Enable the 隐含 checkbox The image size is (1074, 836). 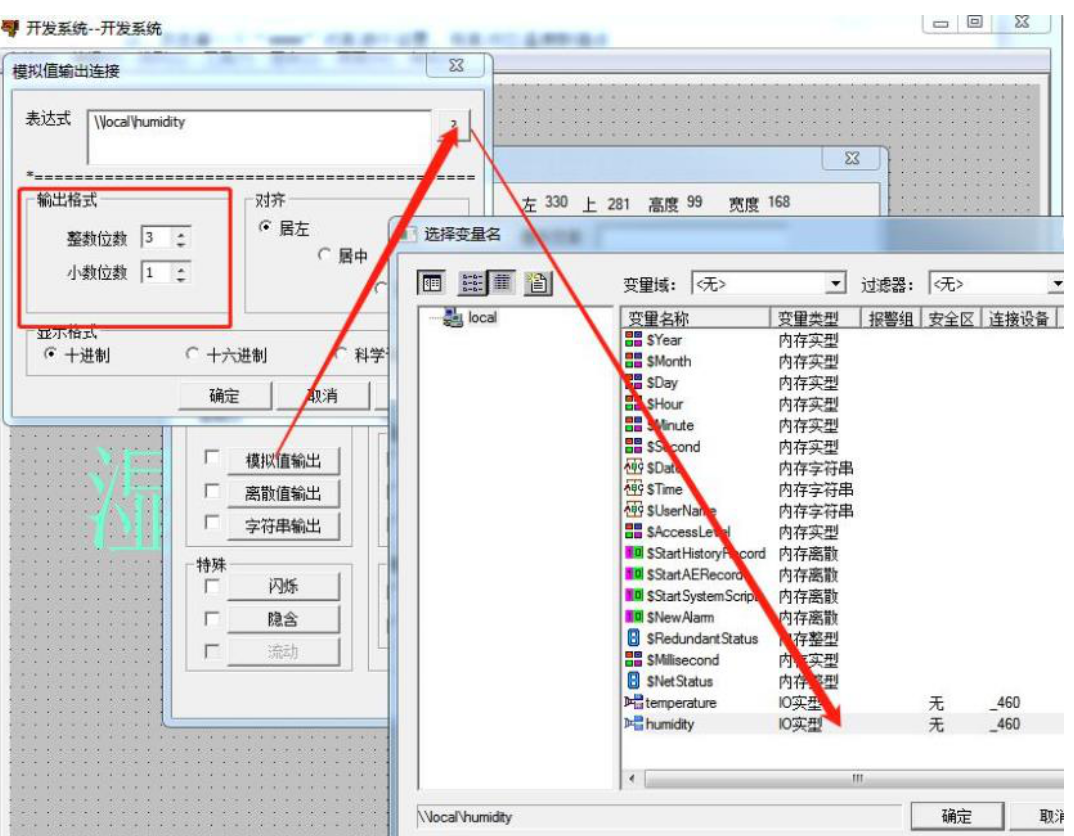(x=212, y=619)
